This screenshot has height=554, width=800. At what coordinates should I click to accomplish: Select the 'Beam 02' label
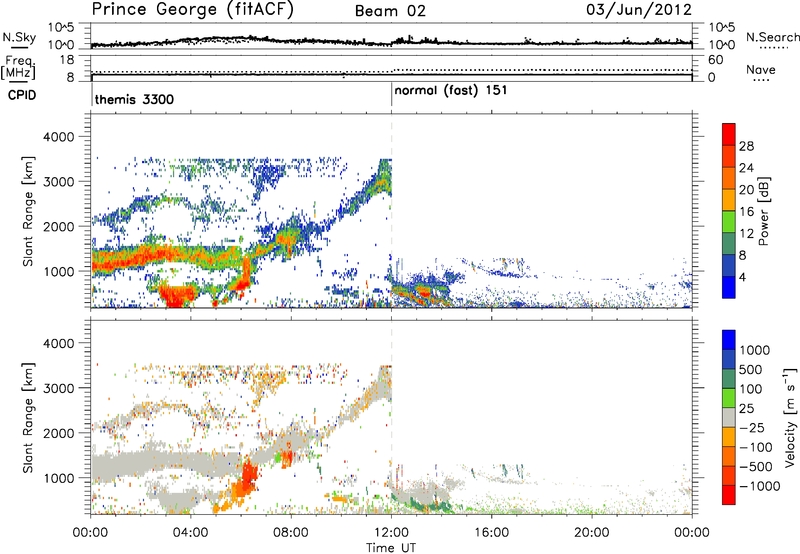coord(390,11)
